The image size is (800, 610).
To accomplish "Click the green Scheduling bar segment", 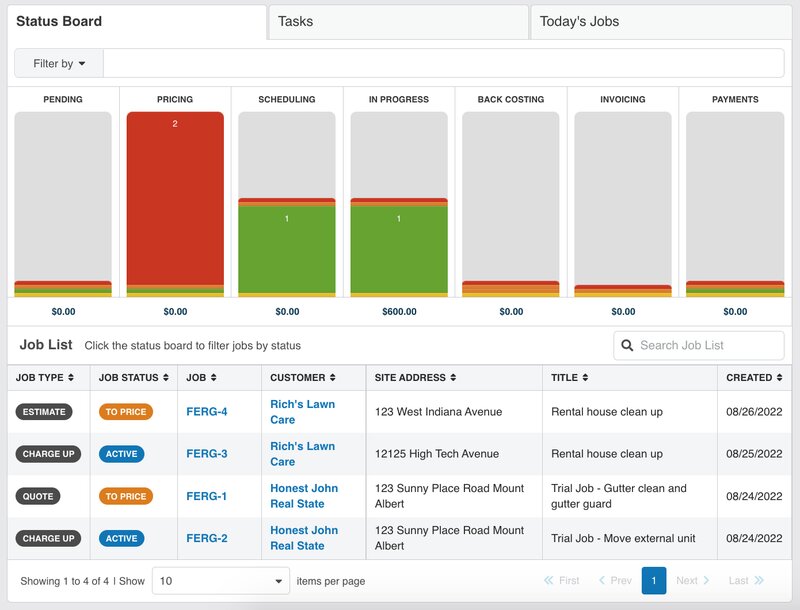I will point(287,249).
